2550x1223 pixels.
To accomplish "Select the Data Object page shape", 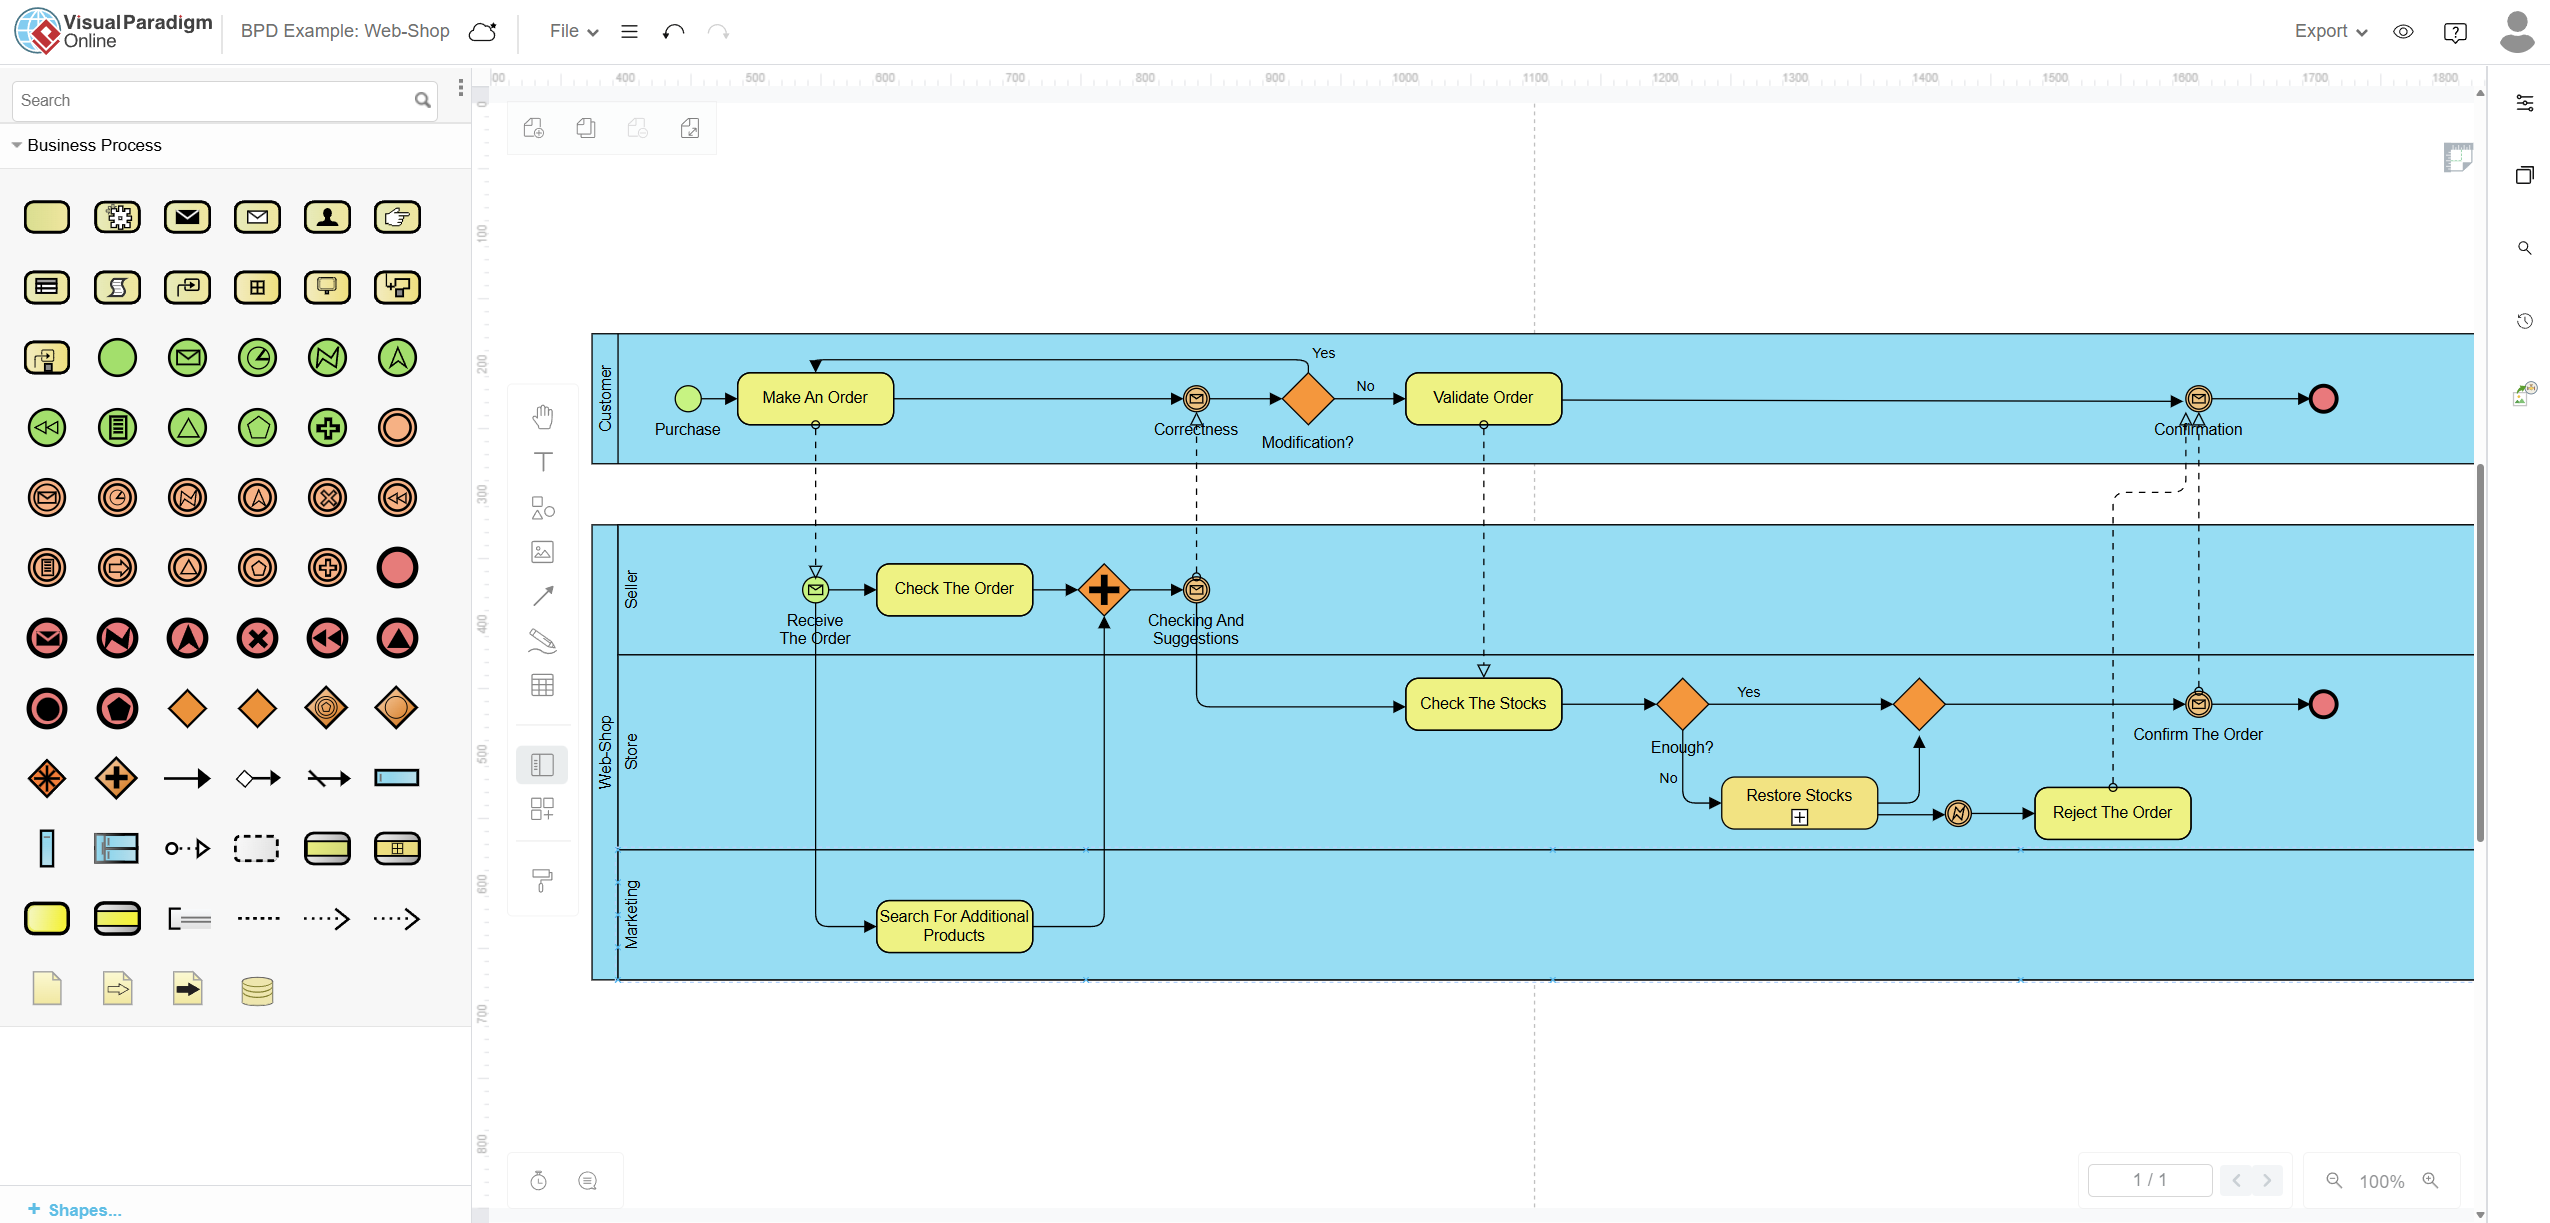I will tap(47, 988).
